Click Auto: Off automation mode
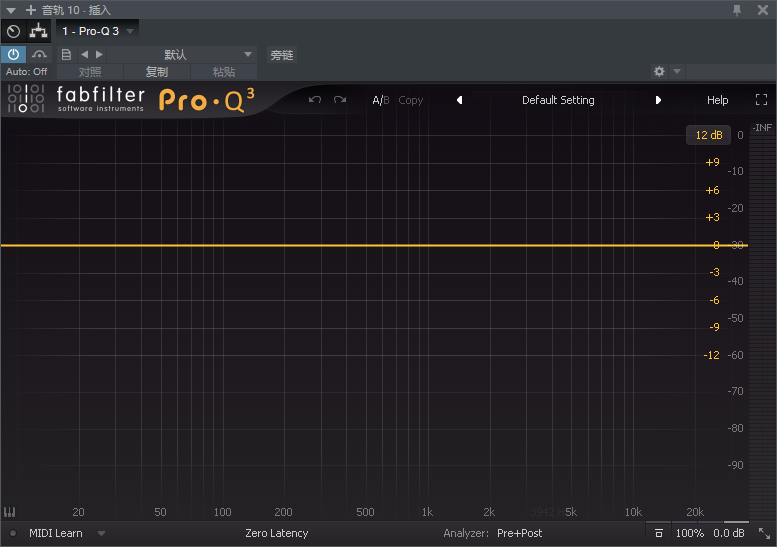Viewport: 777px width, 547px height. pyautogui.click(x=26, y=71)
